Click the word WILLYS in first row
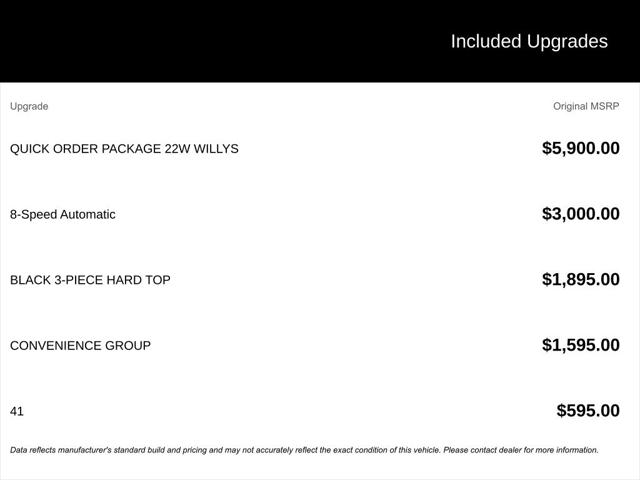640x480 pixels. pyautogui.click(x=216, y=149)
